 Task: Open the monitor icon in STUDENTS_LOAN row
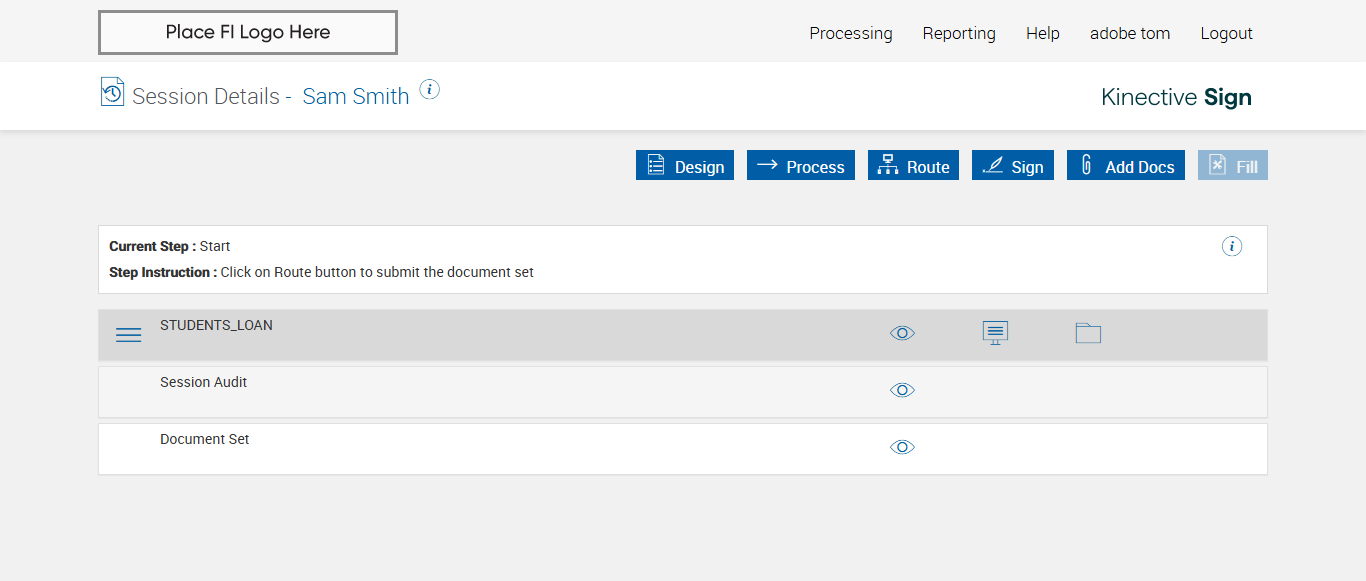pyautogui.click(x=995, y=333)
